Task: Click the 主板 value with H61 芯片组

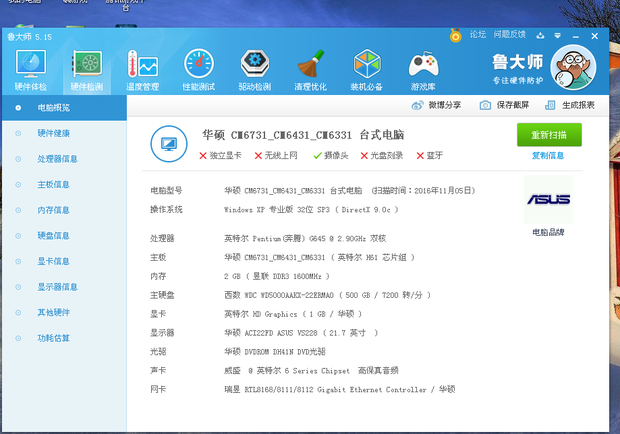Action: click(x=319, y=258)
